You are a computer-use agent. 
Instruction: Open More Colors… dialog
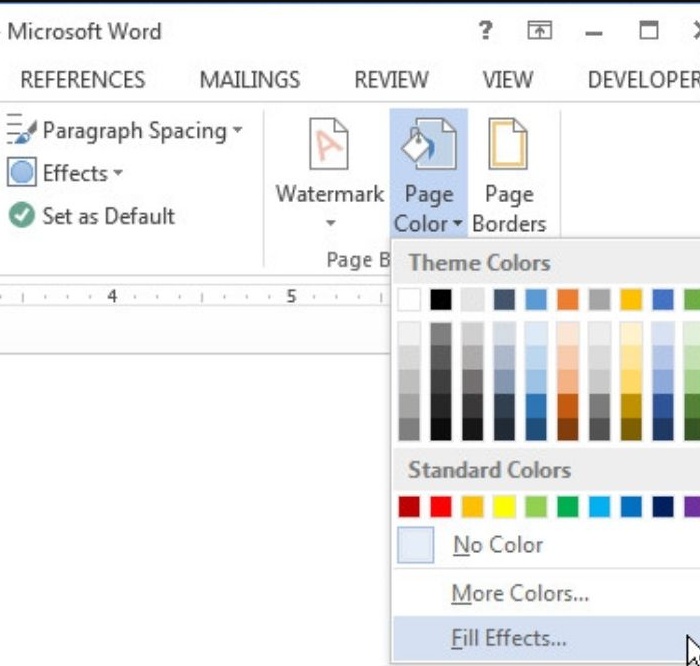pyautogui.click(x=546, y=593)
